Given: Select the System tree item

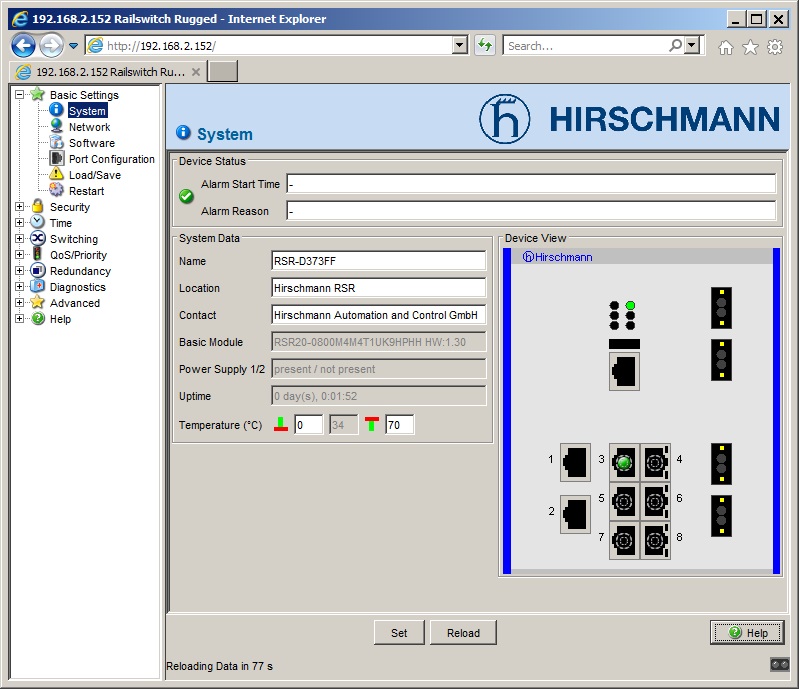Looking at the screenshot, I should (87, 111).
